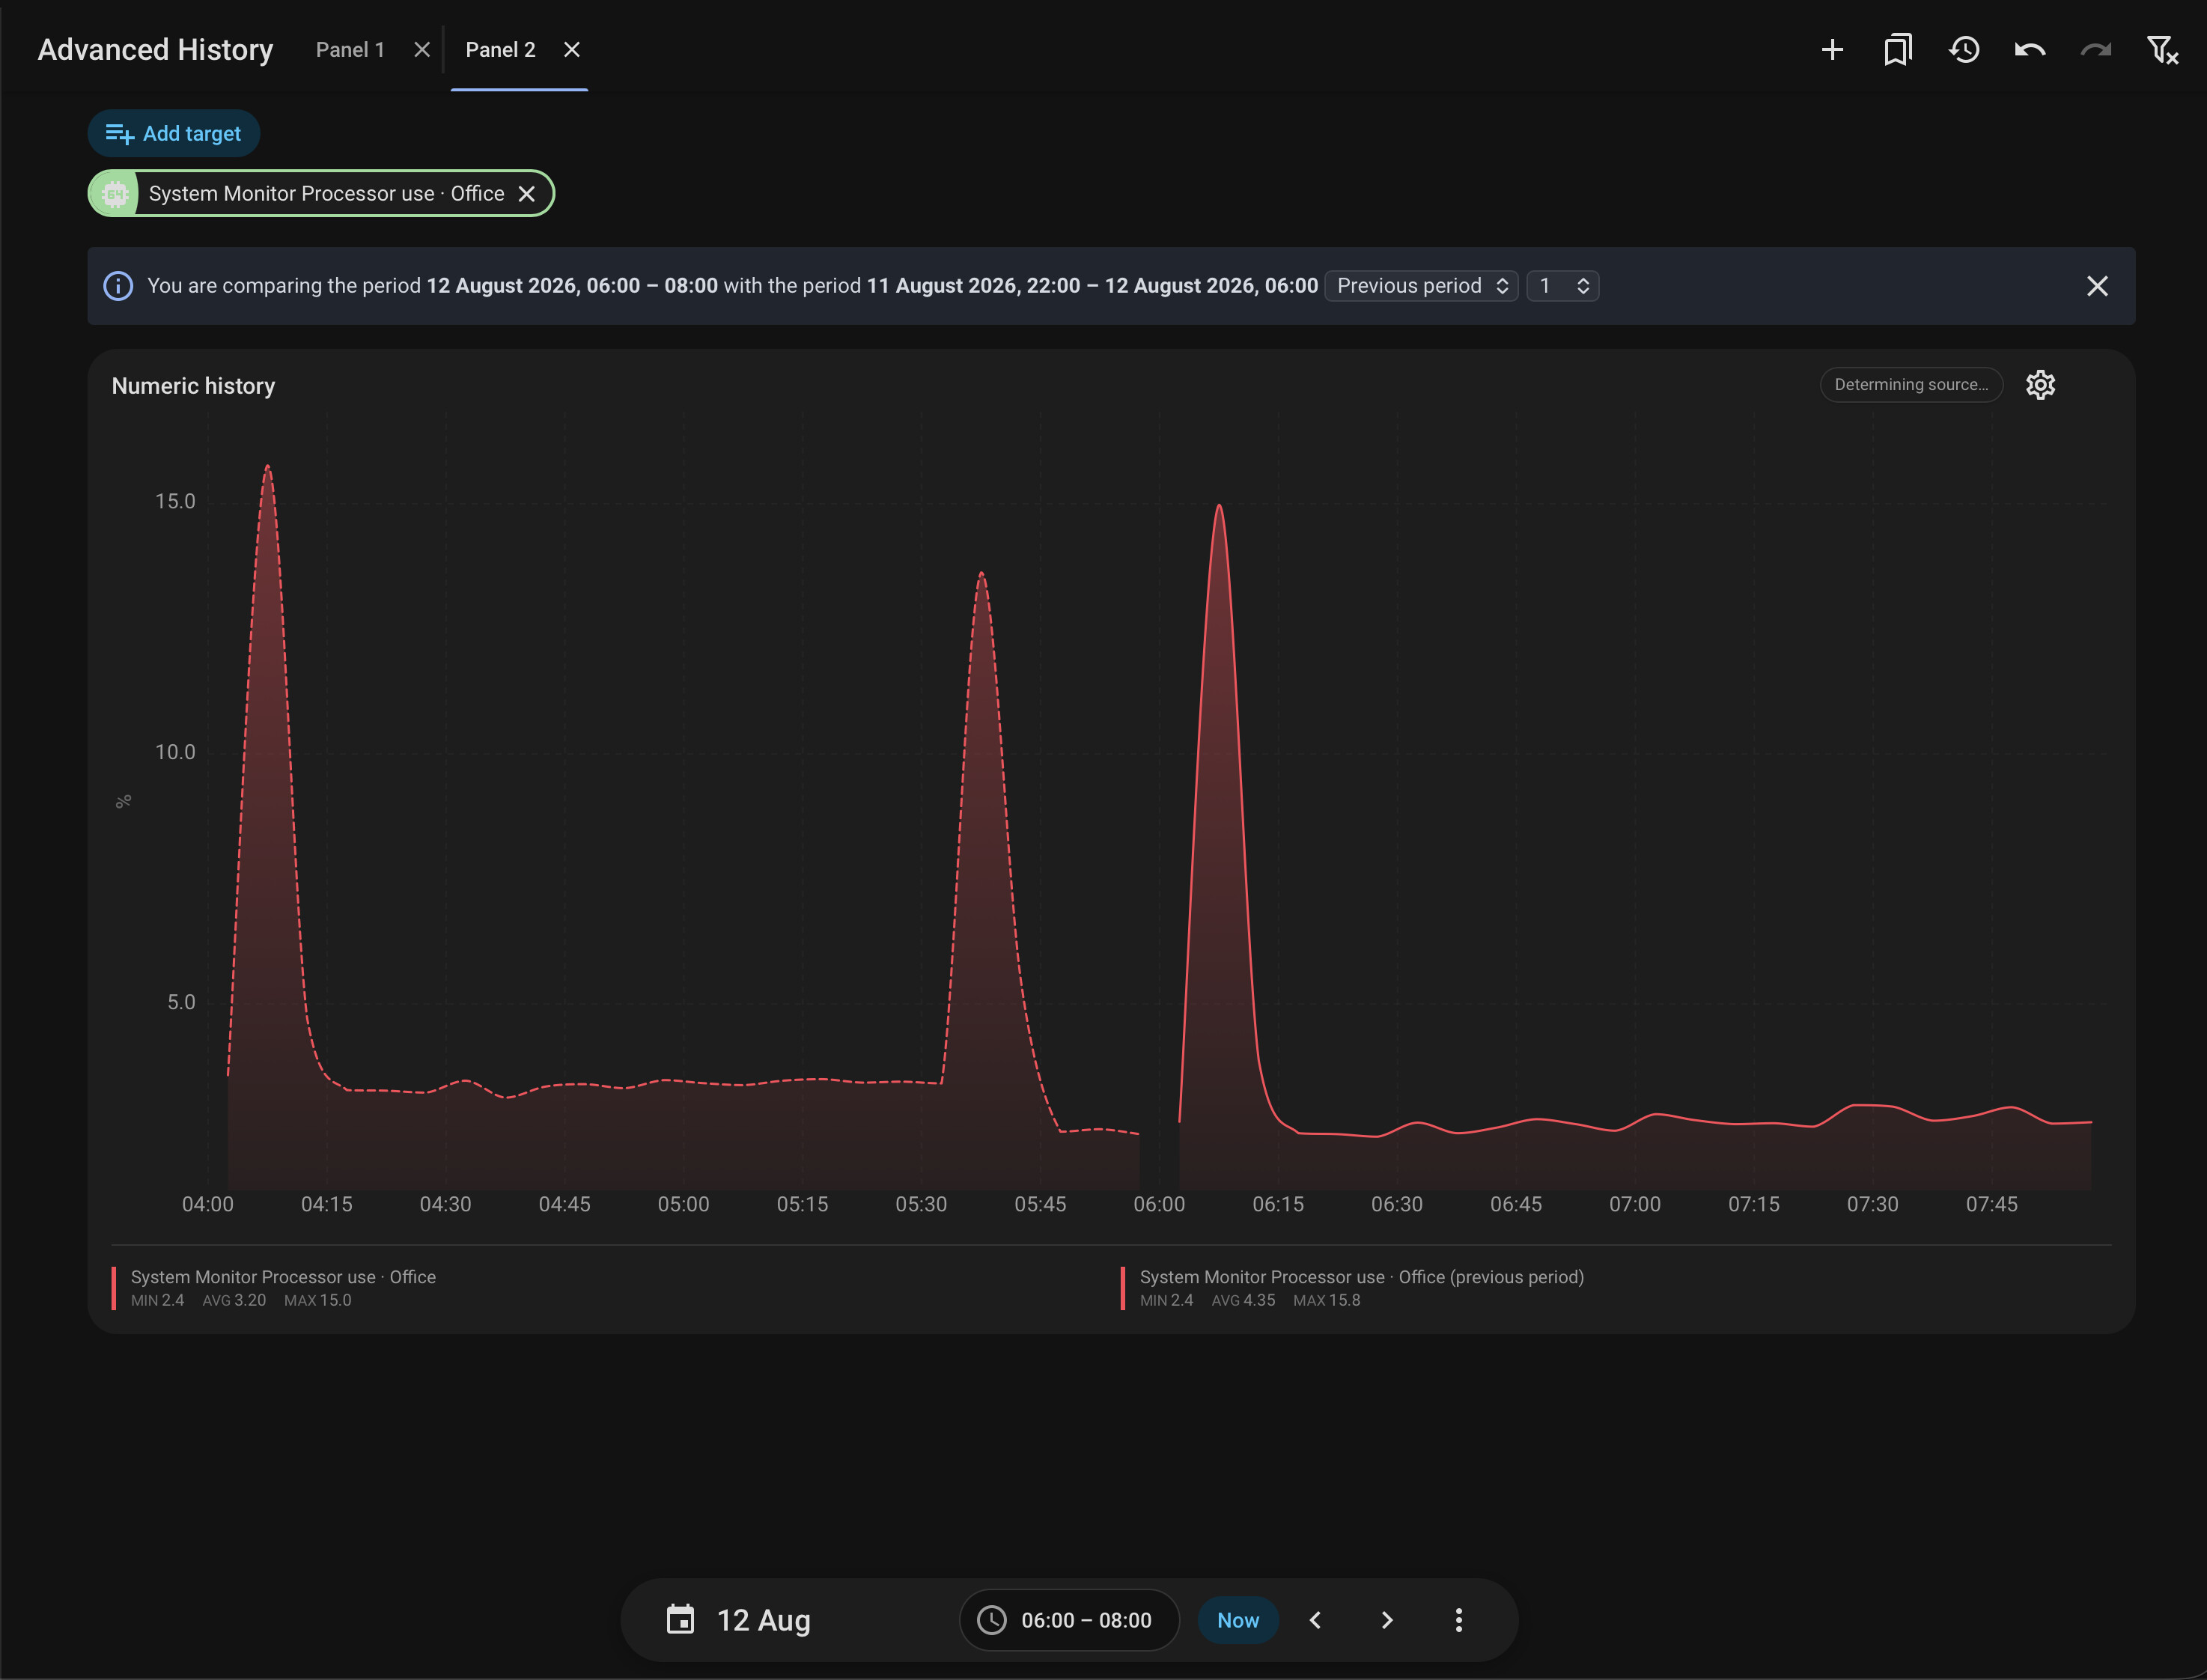Click the Add target button
This screenshot has width=2207, height=1680.
click(174, 134)
